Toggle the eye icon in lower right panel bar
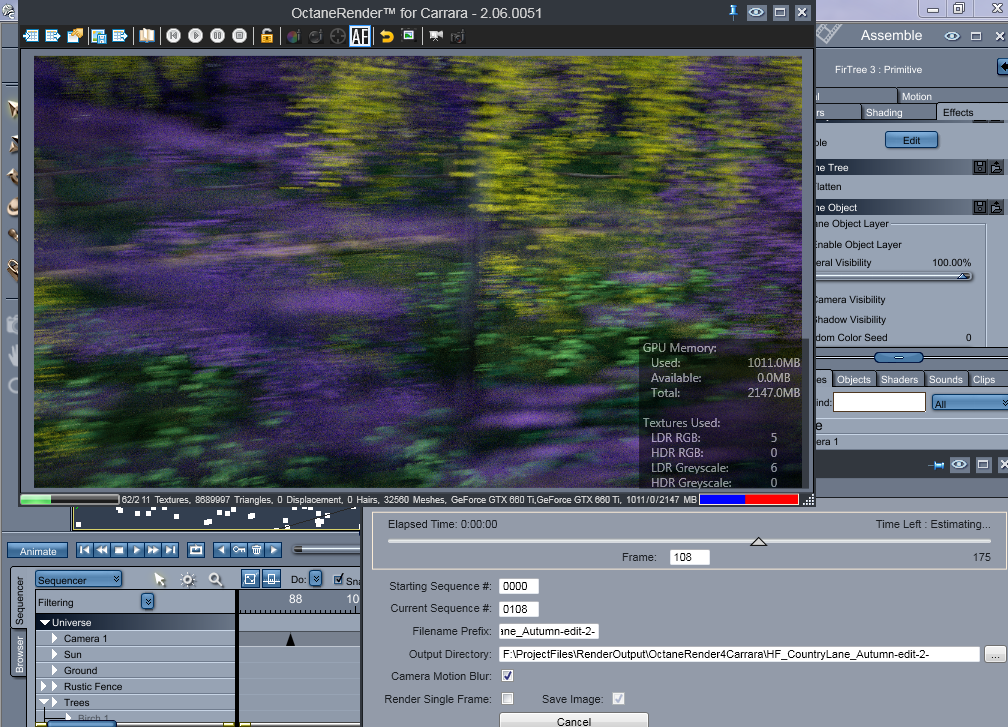This screenshot has width=1008, height=727. pos(959,464)
